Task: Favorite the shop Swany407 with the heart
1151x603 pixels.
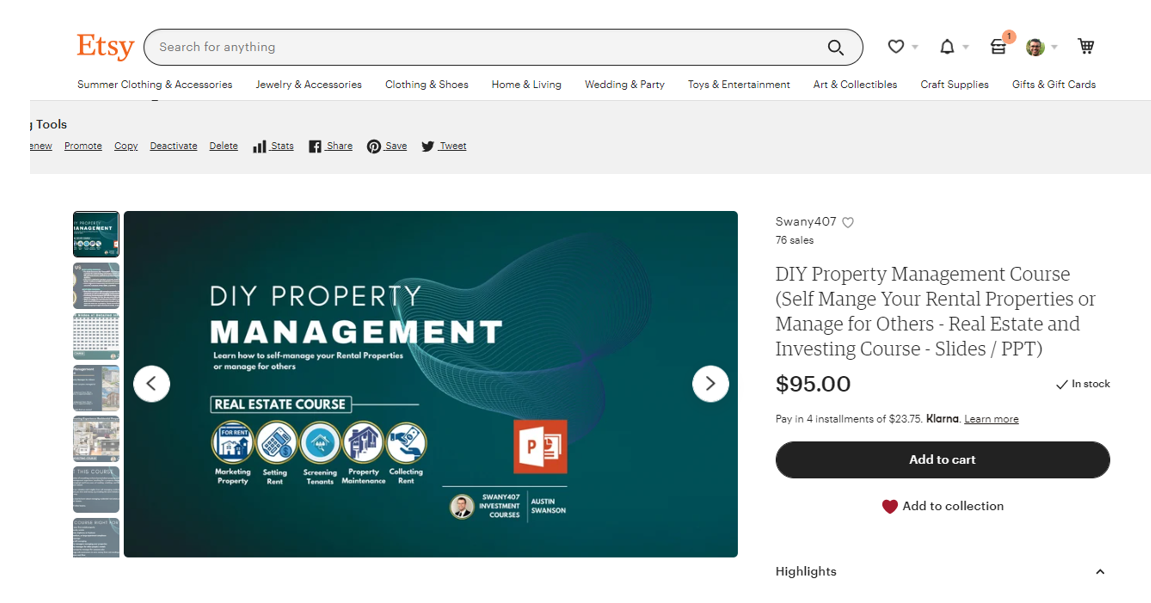Action: (x=848, y=223)
